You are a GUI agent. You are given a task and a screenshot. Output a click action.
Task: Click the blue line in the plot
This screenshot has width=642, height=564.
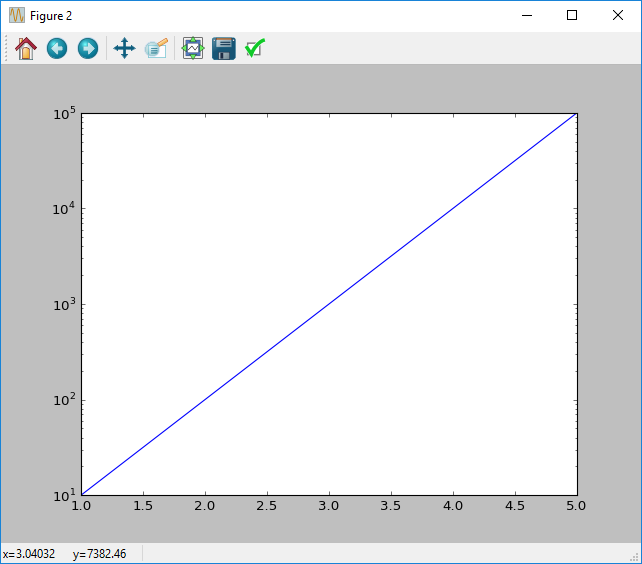(x=329, y=304)
